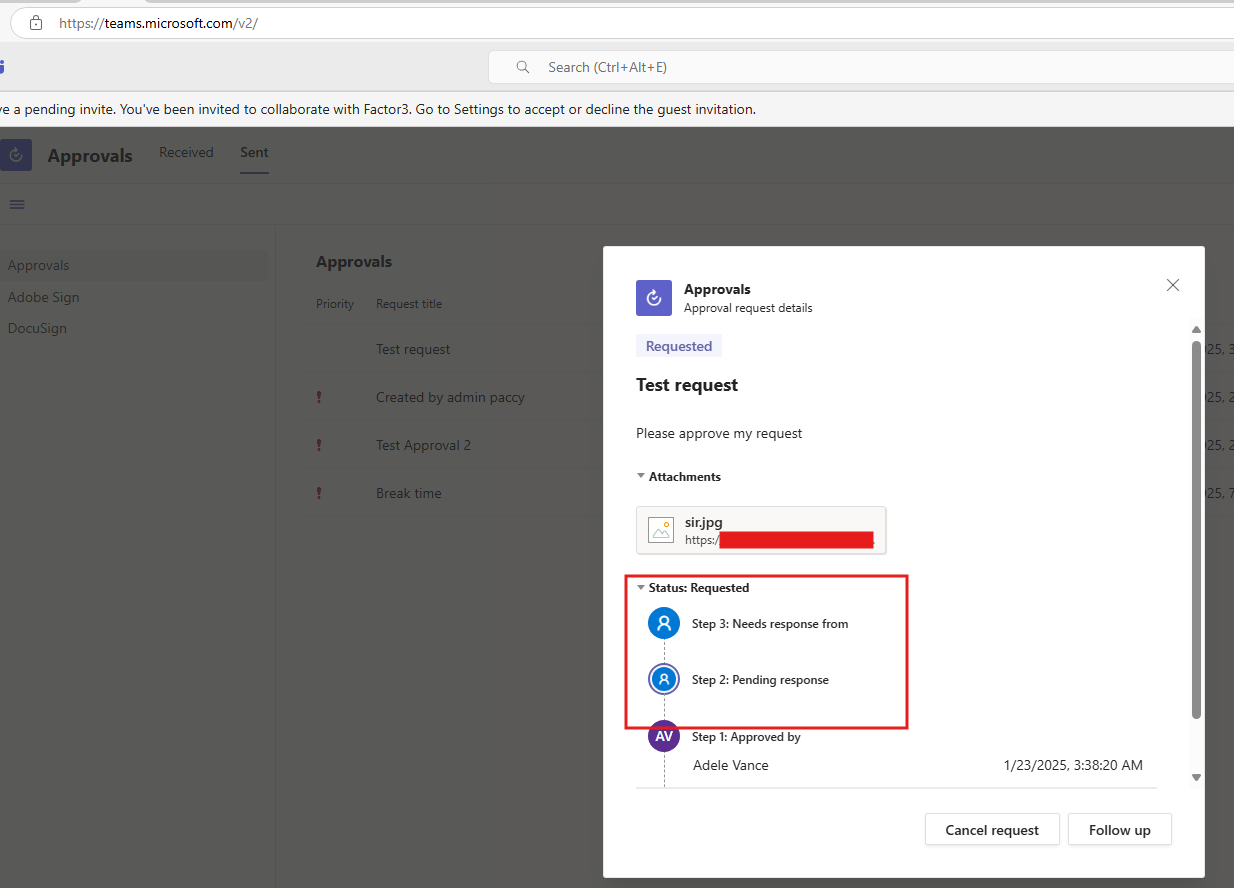Viewport: 1234px width, 888px height.
Task: Close the approval request details dialog
Action: point(1173,285)
